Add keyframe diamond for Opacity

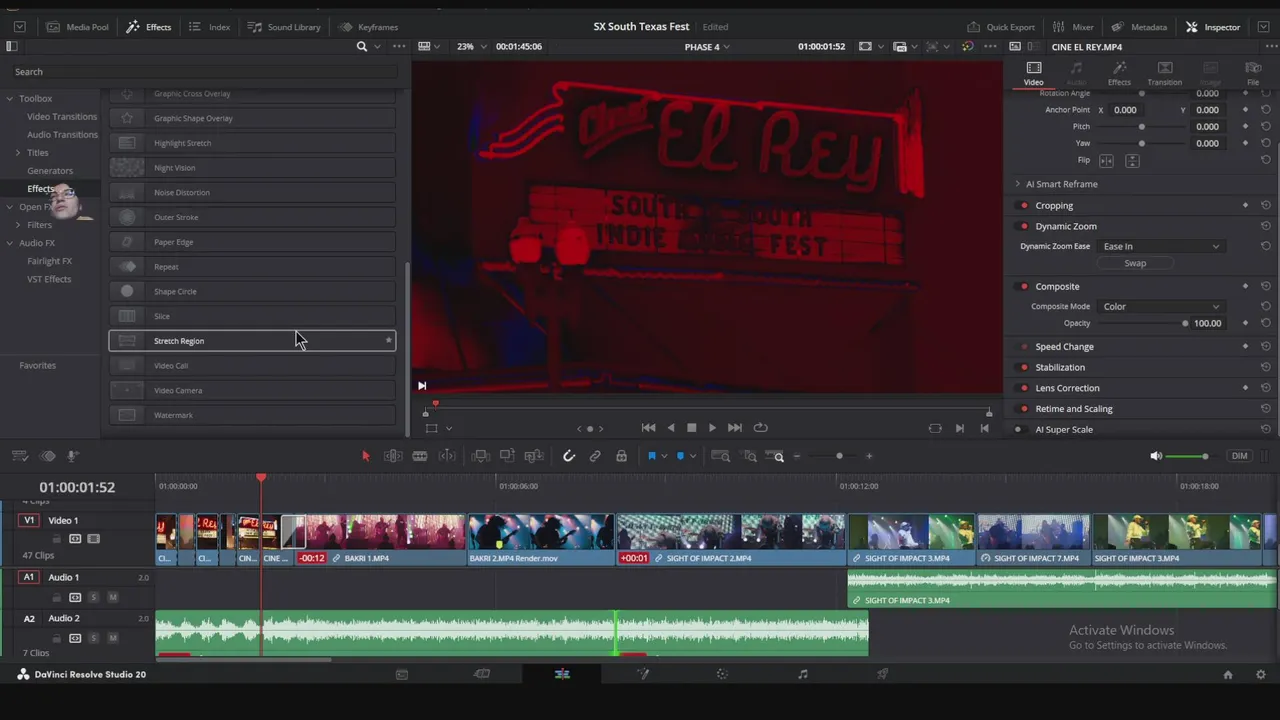1245,323
